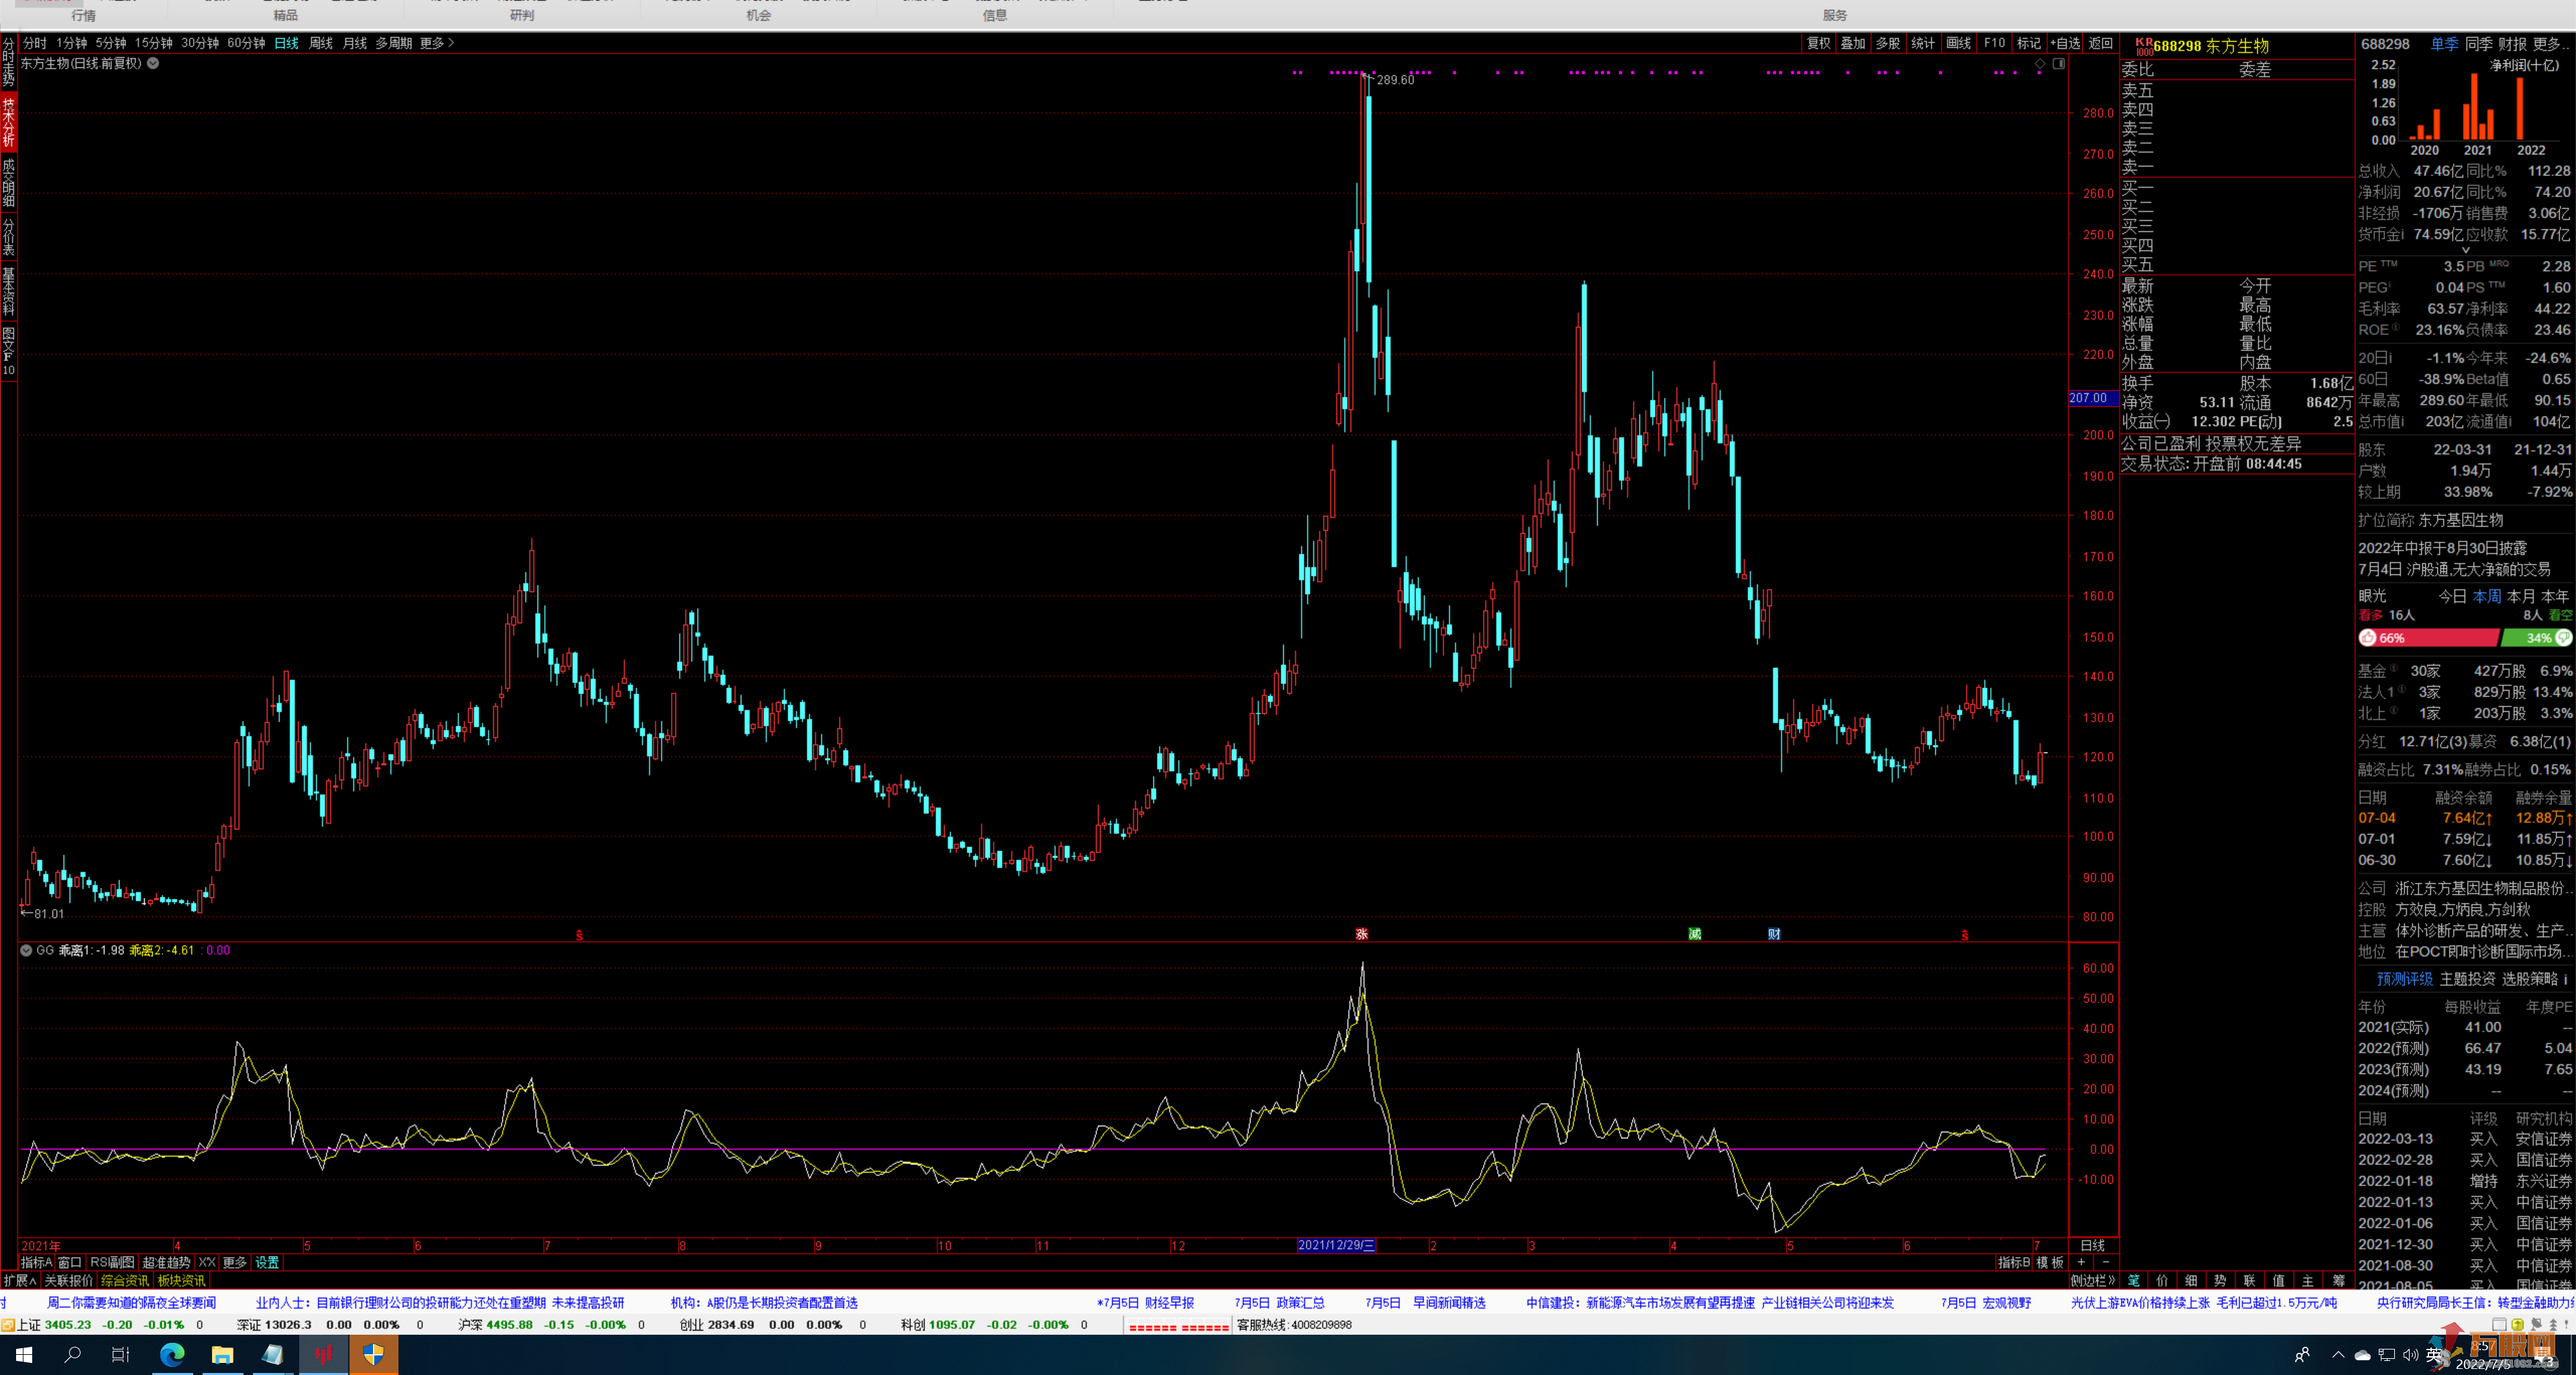The image size is (2576, 1375).
Task: Collapse the 侧边栏 sidebar
Action: pos(2092,1280)
